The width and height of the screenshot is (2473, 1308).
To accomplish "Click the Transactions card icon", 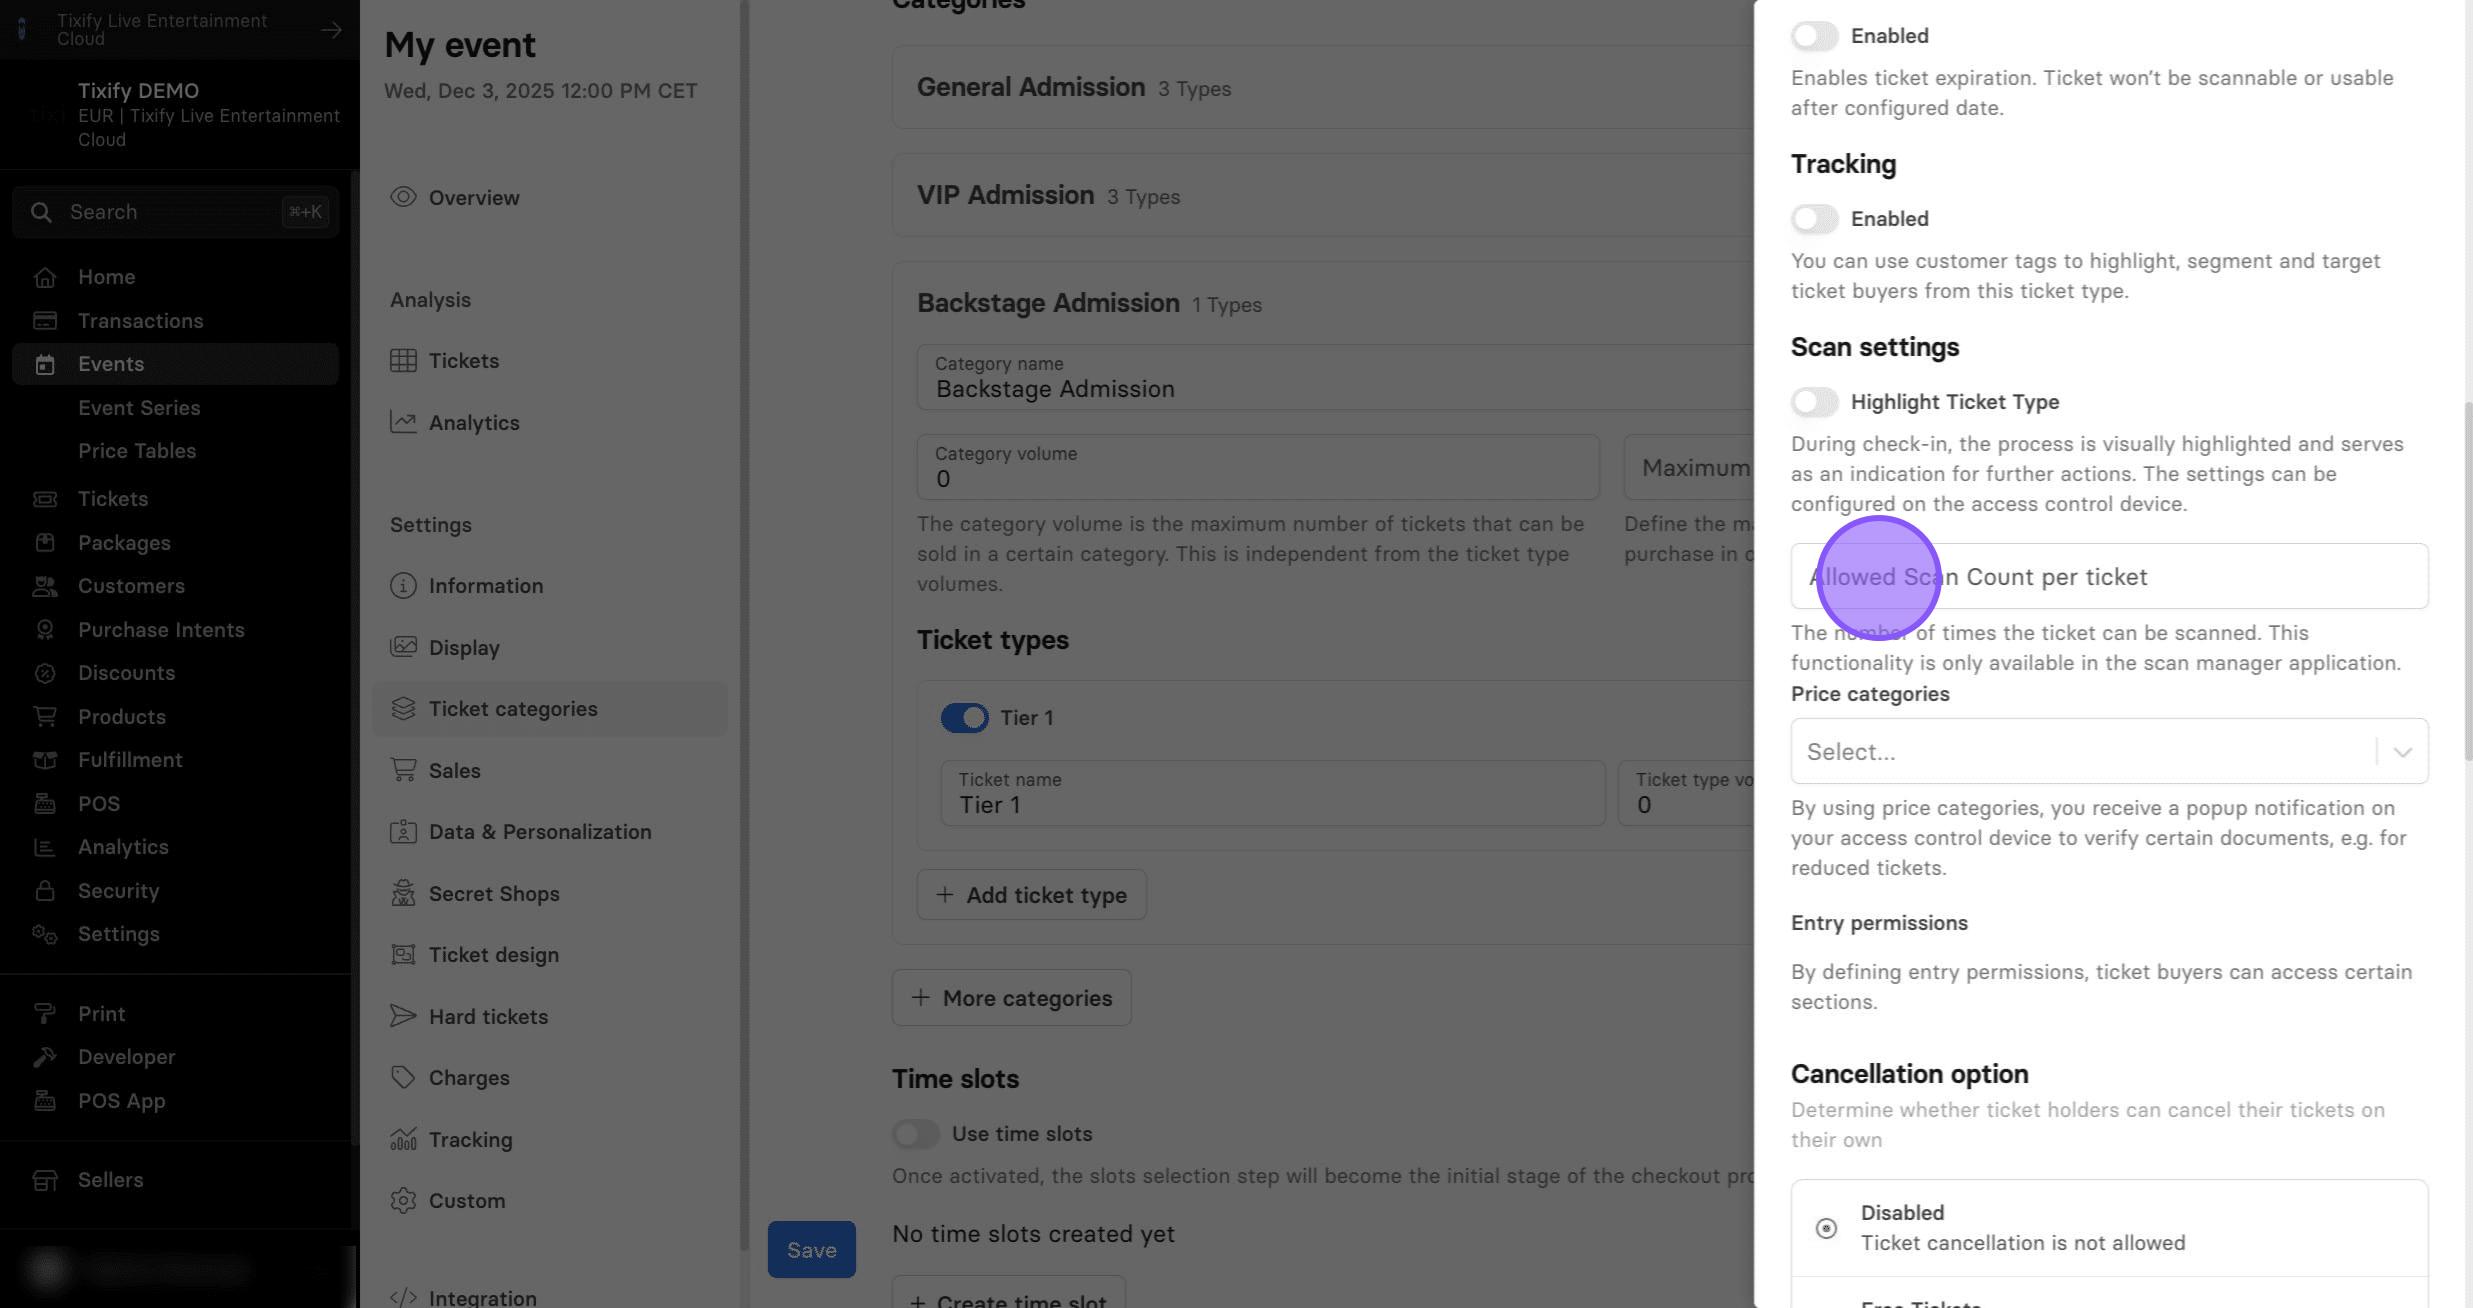I will tap(44, 321).
